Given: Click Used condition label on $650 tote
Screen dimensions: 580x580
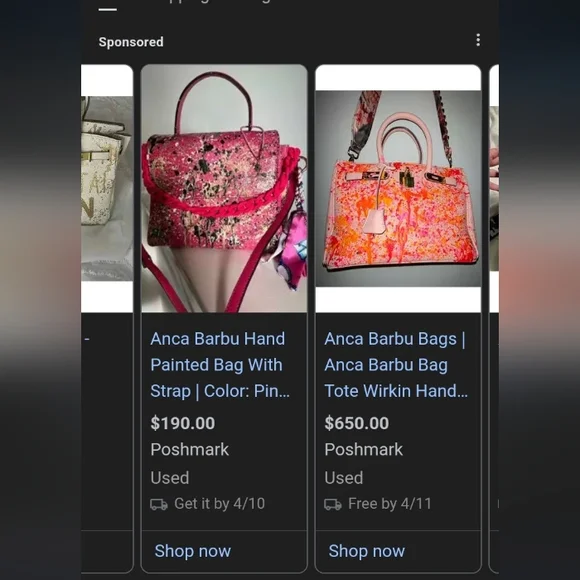Looking at the screenshot, I should pos(344,478).
